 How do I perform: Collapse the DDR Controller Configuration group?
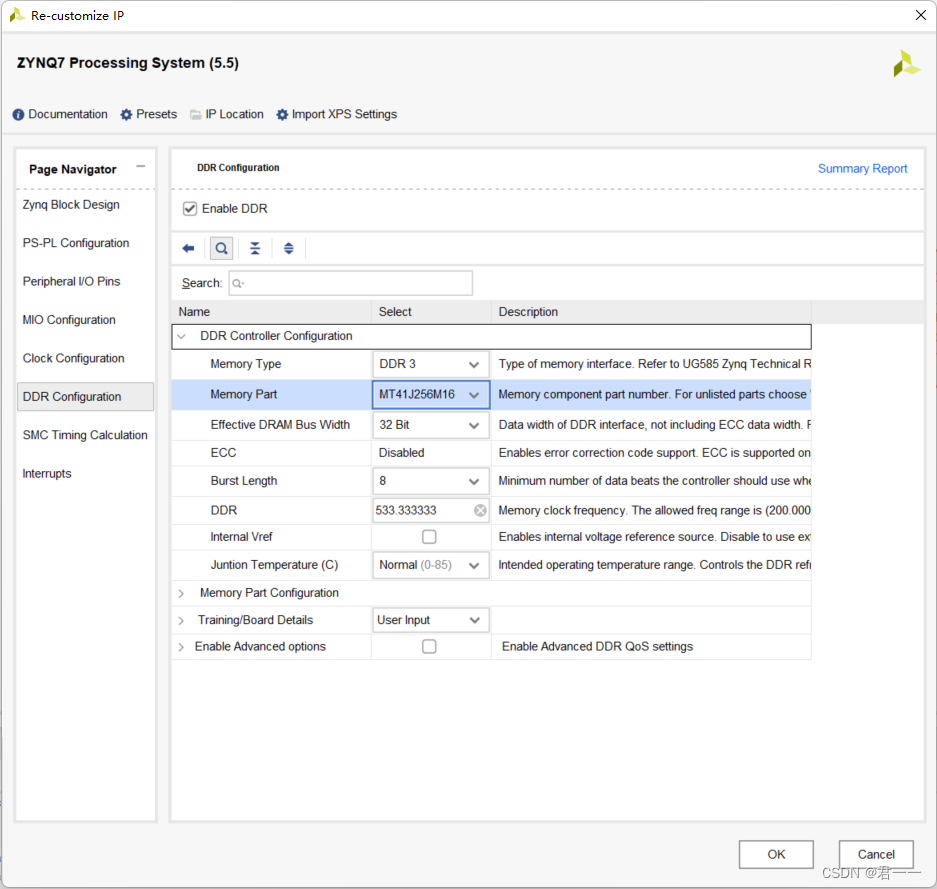(182, 336)
